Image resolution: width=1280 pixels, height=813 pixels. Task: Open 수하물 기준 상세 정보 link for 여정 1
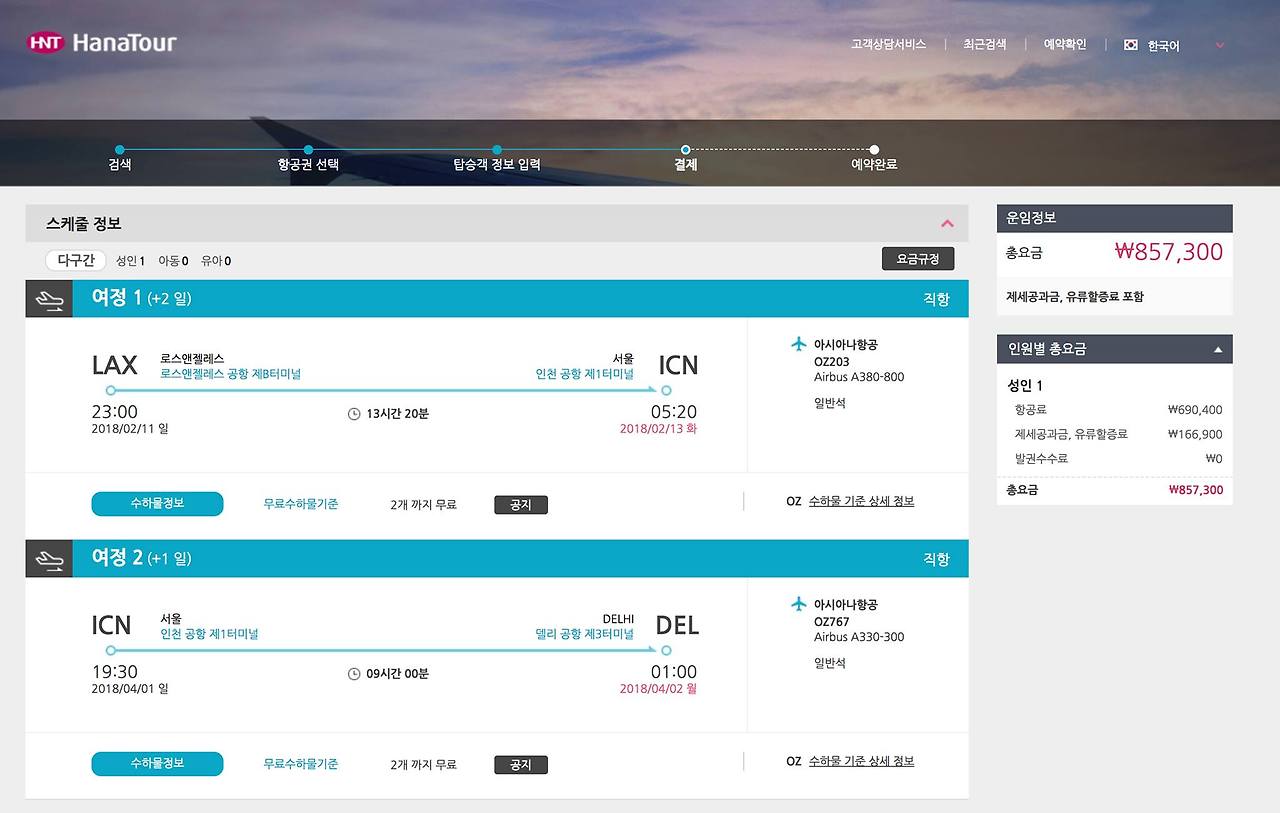pos(861,501)
